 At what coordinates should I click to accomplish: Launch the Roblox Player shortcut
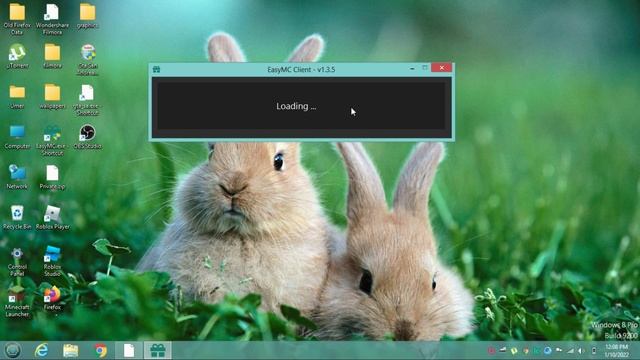point(52,217)
